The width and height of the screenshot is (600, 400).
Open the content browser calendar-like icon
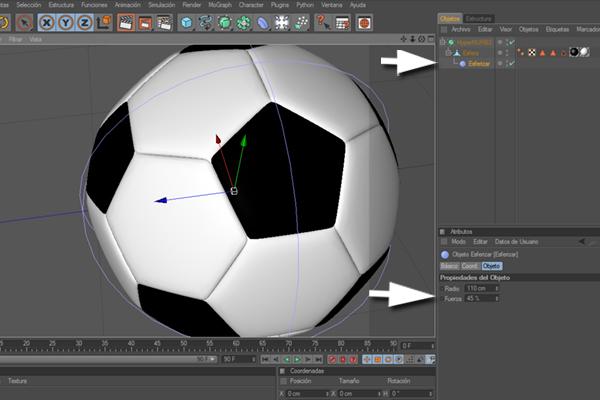[342, 23]
